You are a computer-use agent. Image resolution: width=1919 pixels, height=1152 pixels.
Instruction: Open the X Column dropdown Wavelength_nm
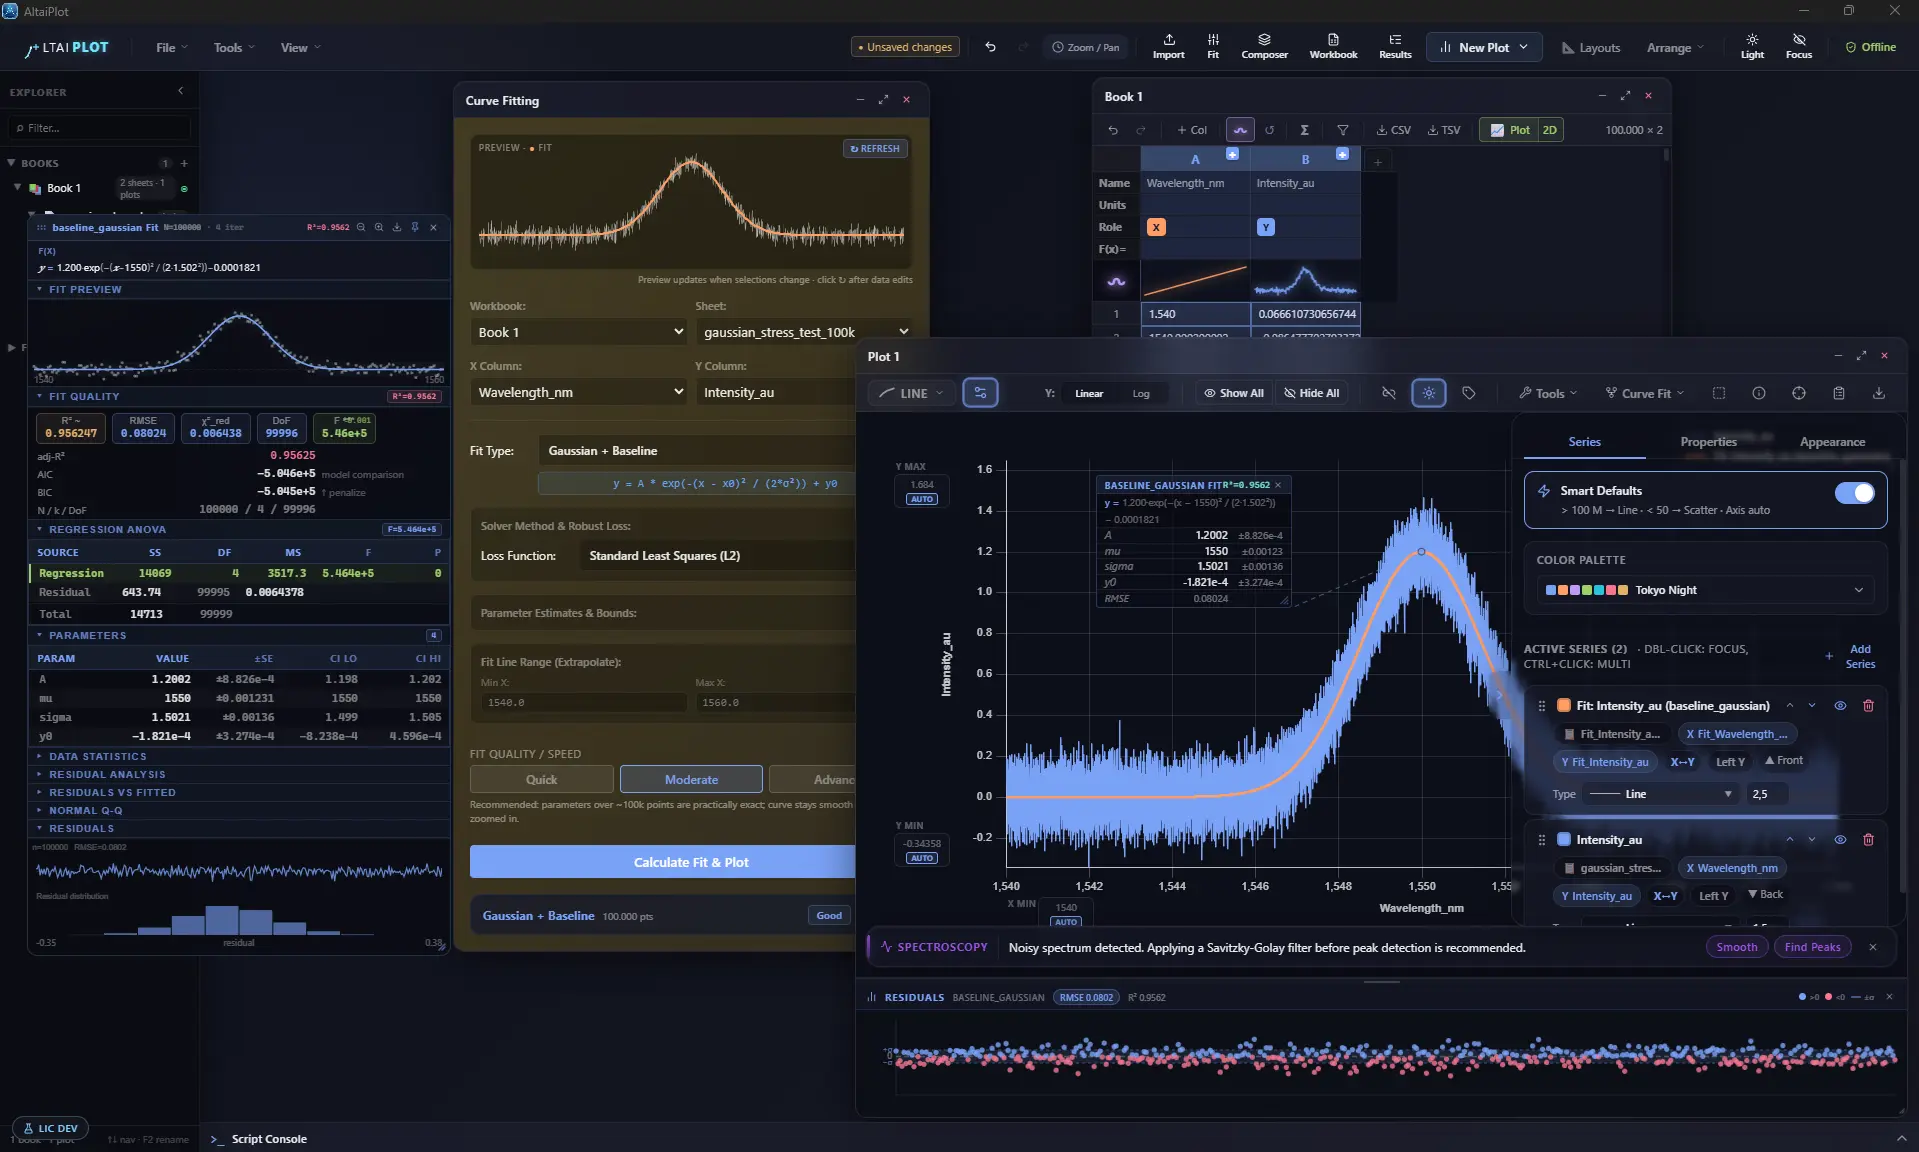tap(580, 392)
